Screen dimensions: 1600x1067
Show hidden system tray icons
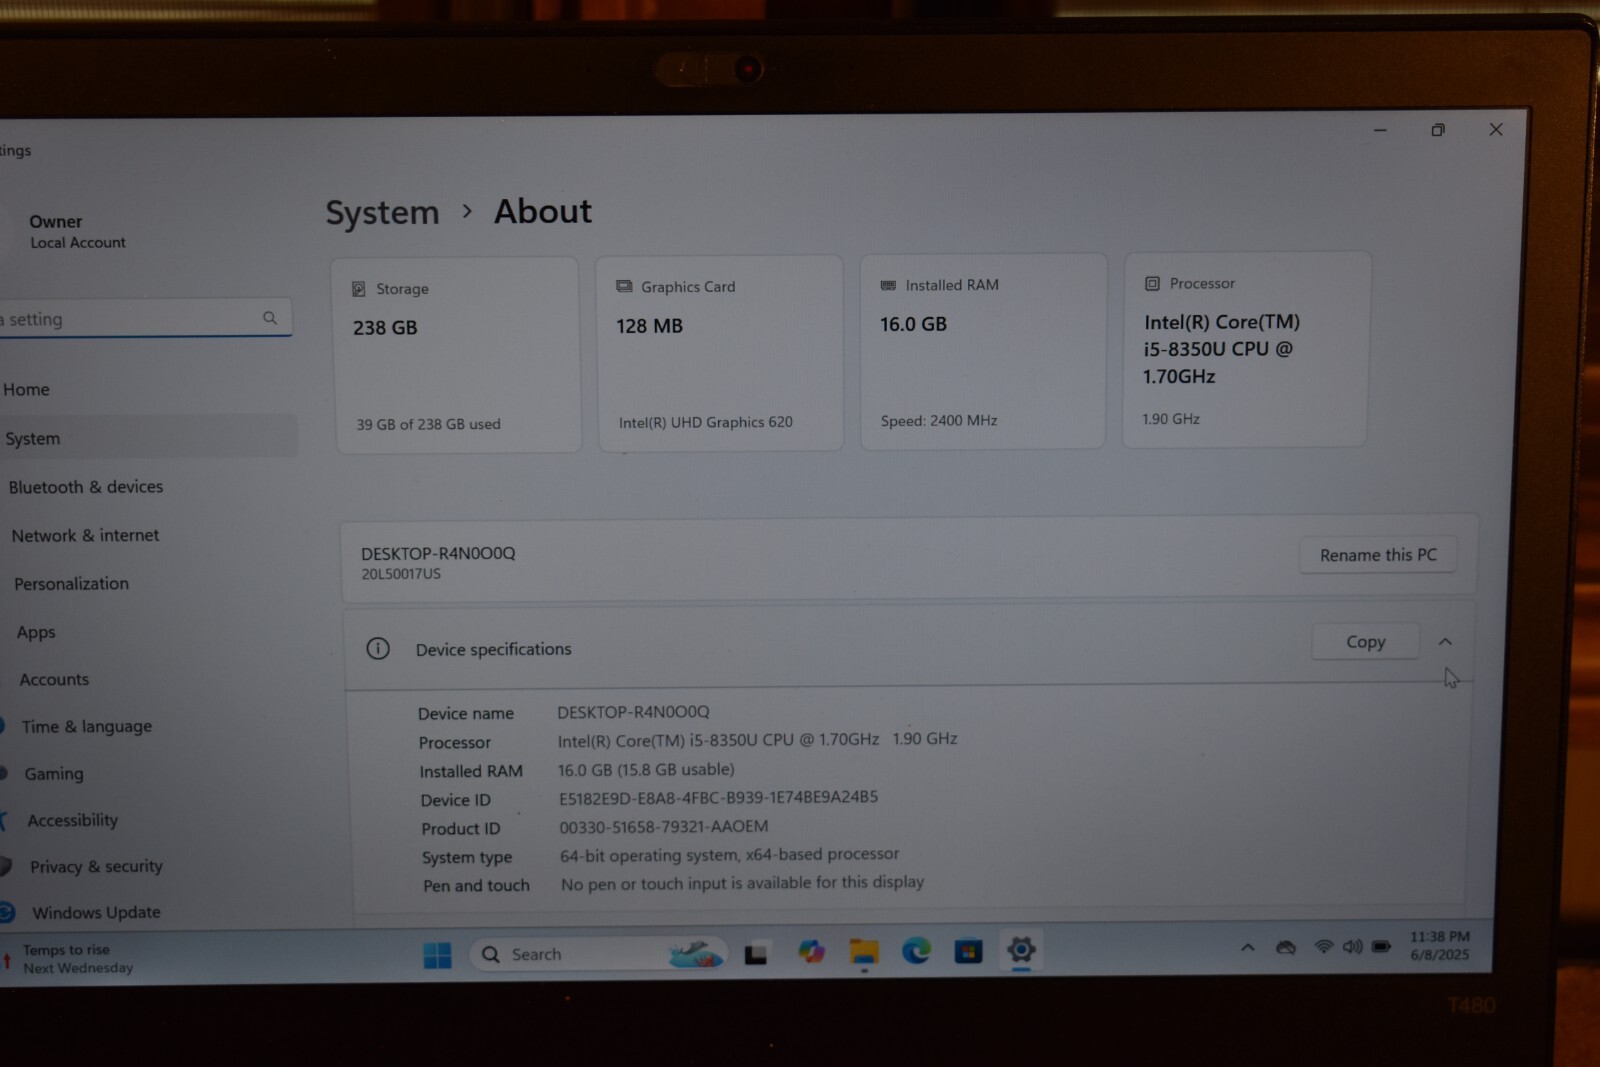(x=1248, y=947)
